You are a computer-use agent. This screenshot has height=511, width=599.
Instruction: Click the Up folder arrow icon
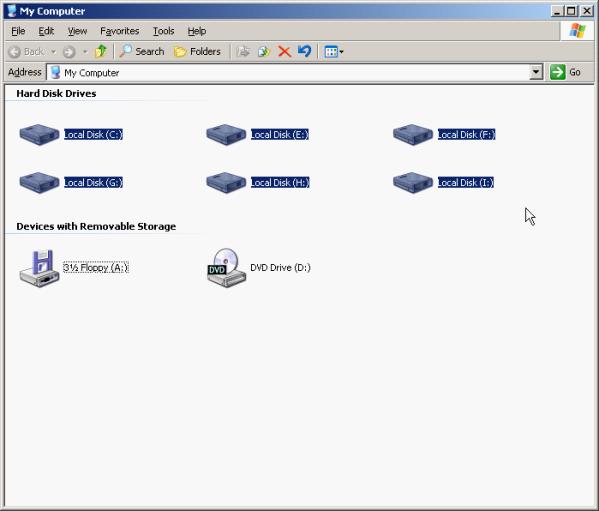(101, 51)
